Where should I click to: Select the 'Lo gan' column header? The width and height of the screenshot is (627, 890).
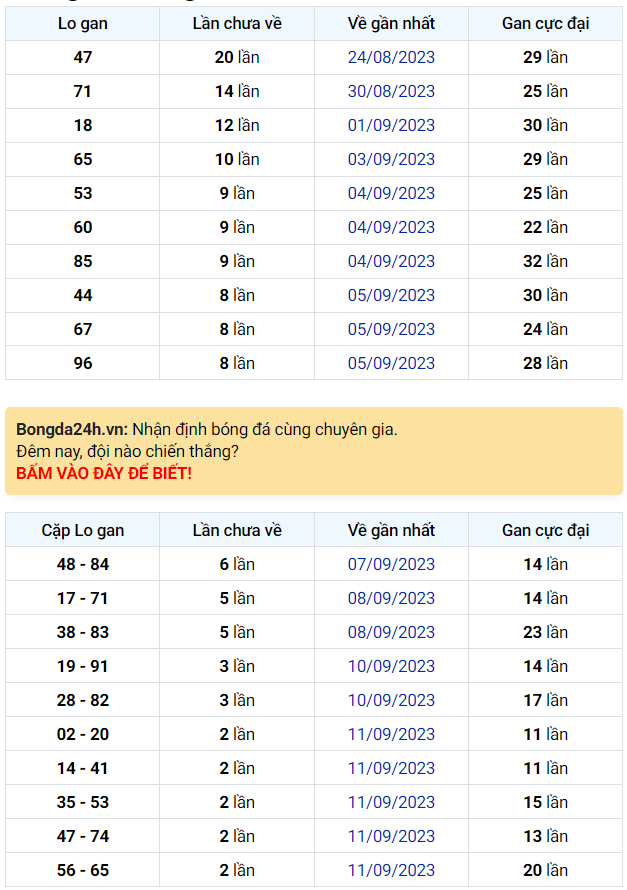click(81, 23)
